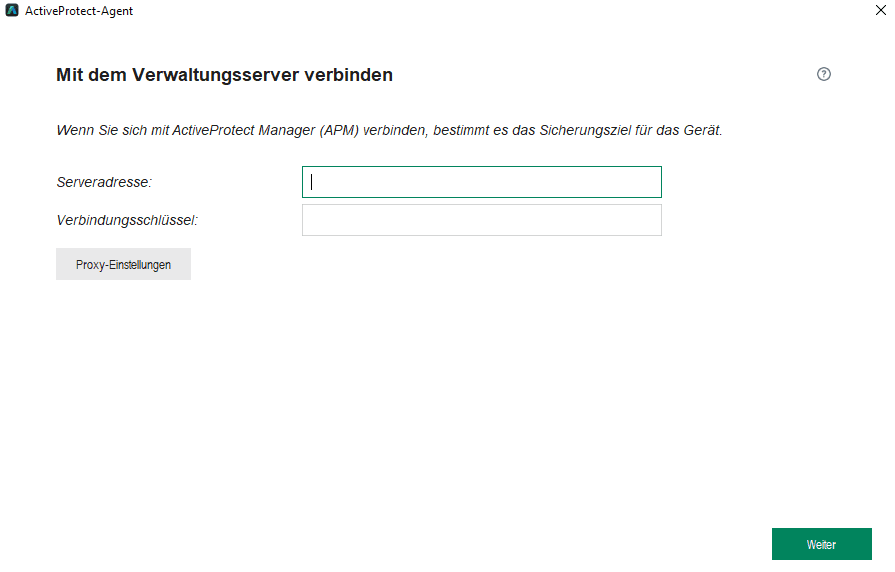
Task: Open Proxy-Einstellungen
Action: (x=123, y=264)
